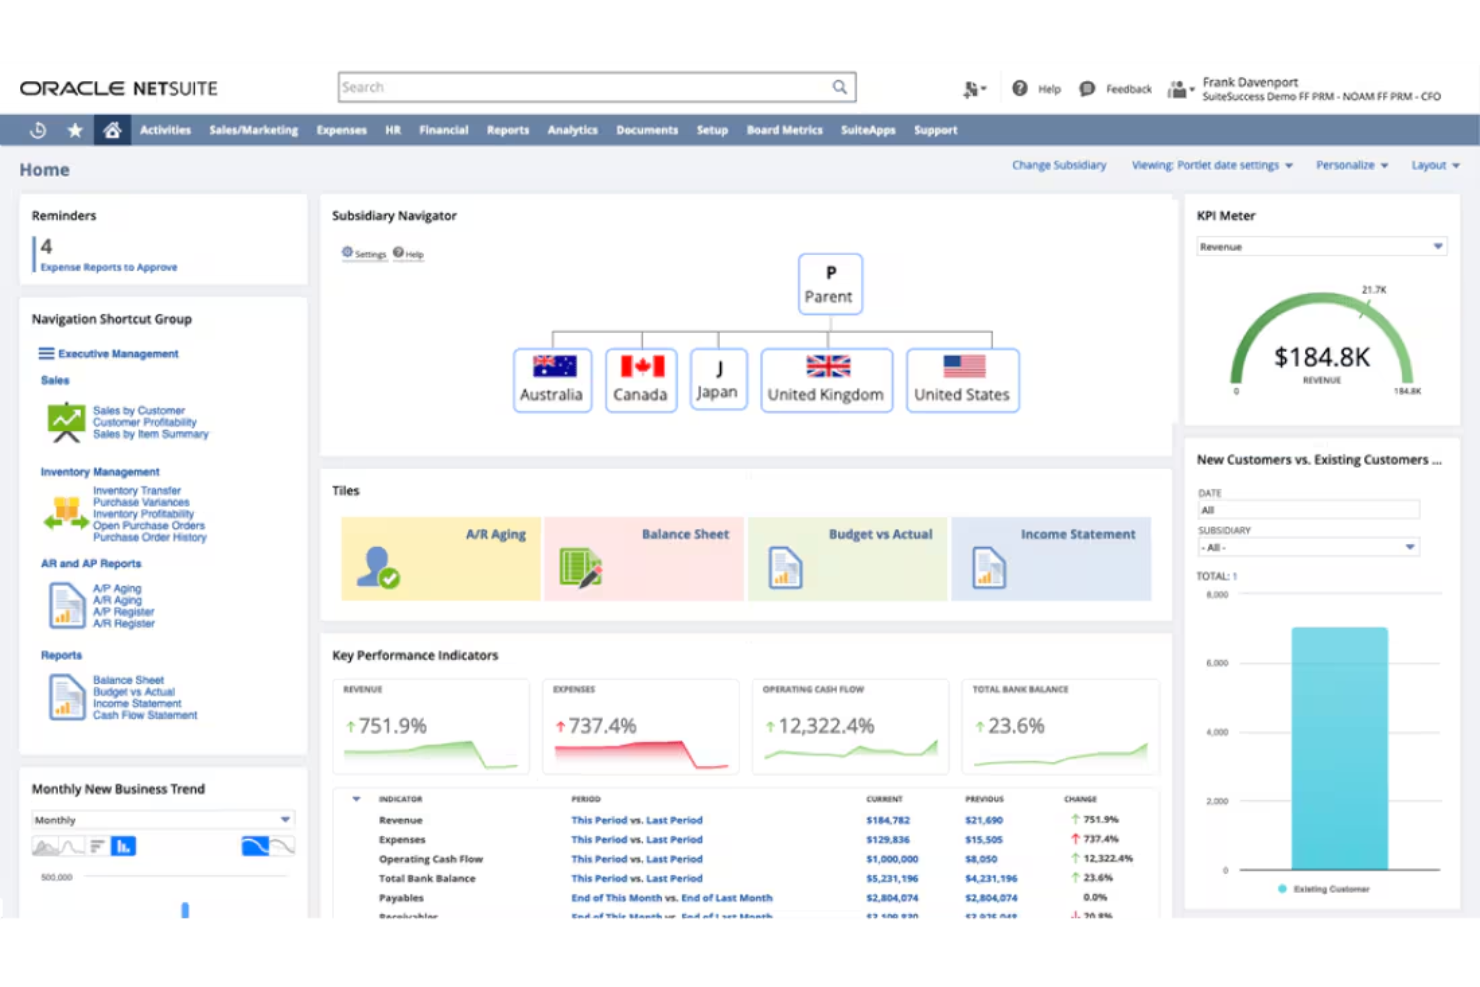Click the Existing Customer bar in chart

pyautogui.click(x=1339, y=749)
